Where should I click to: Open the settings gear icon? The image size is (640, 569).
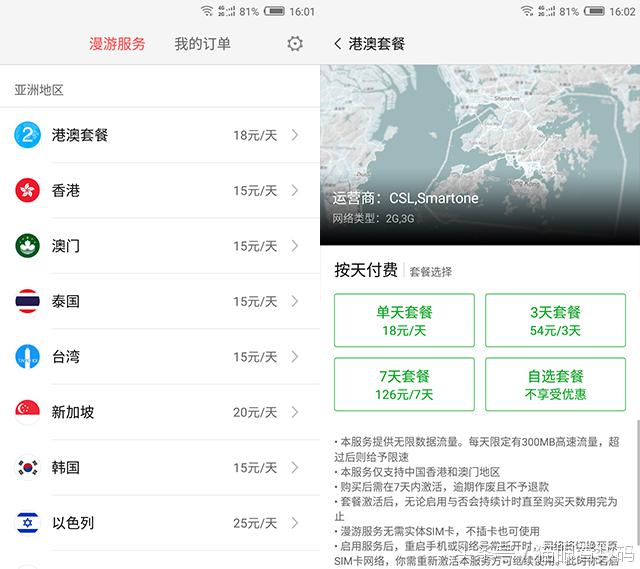click(x=295, y=43)
